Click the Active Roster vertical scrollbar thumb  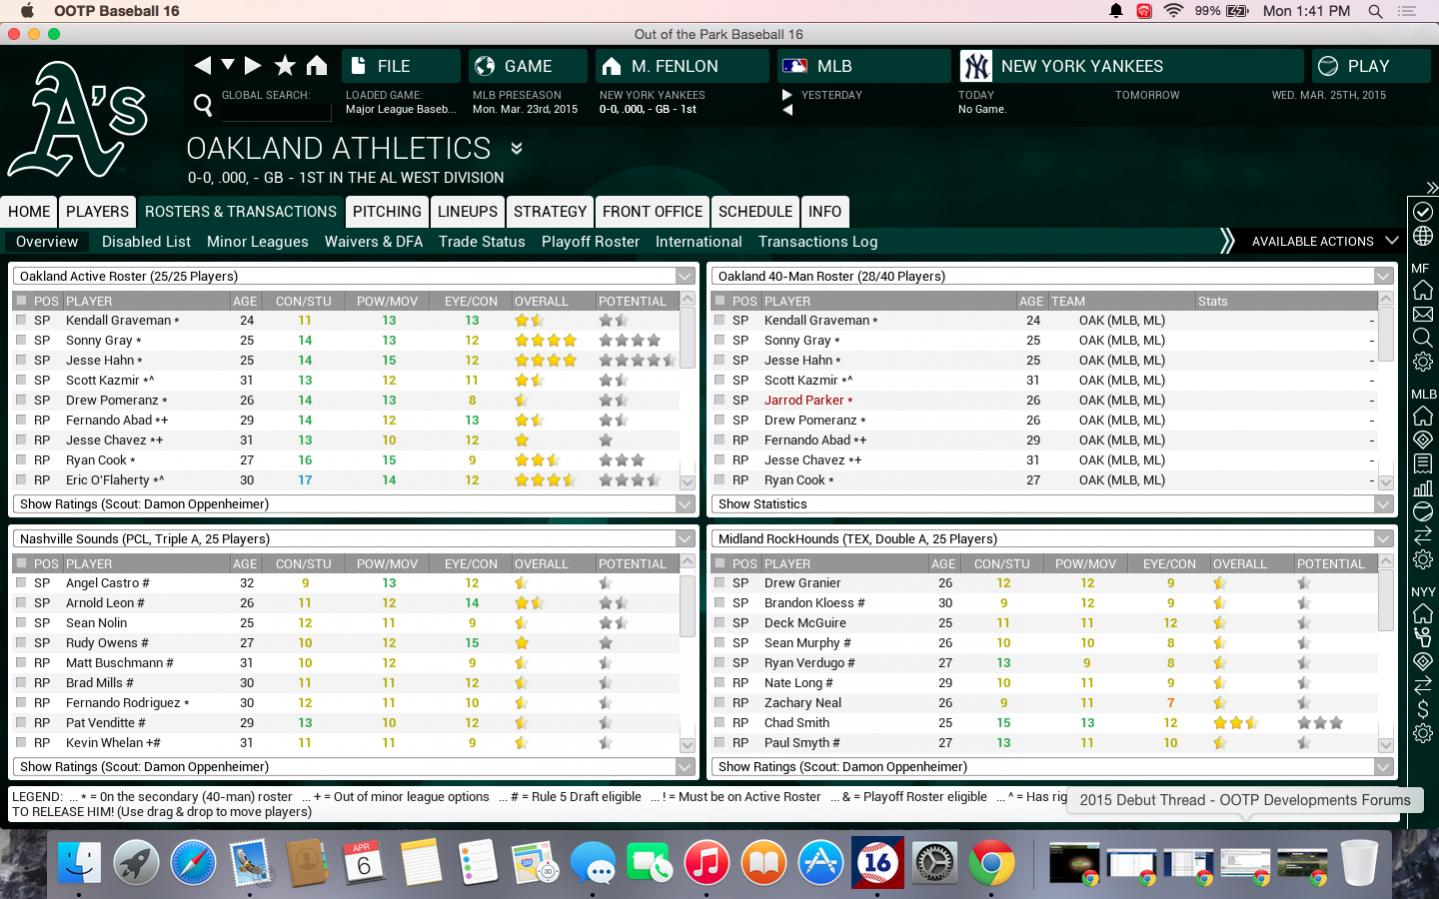(687, 340)
